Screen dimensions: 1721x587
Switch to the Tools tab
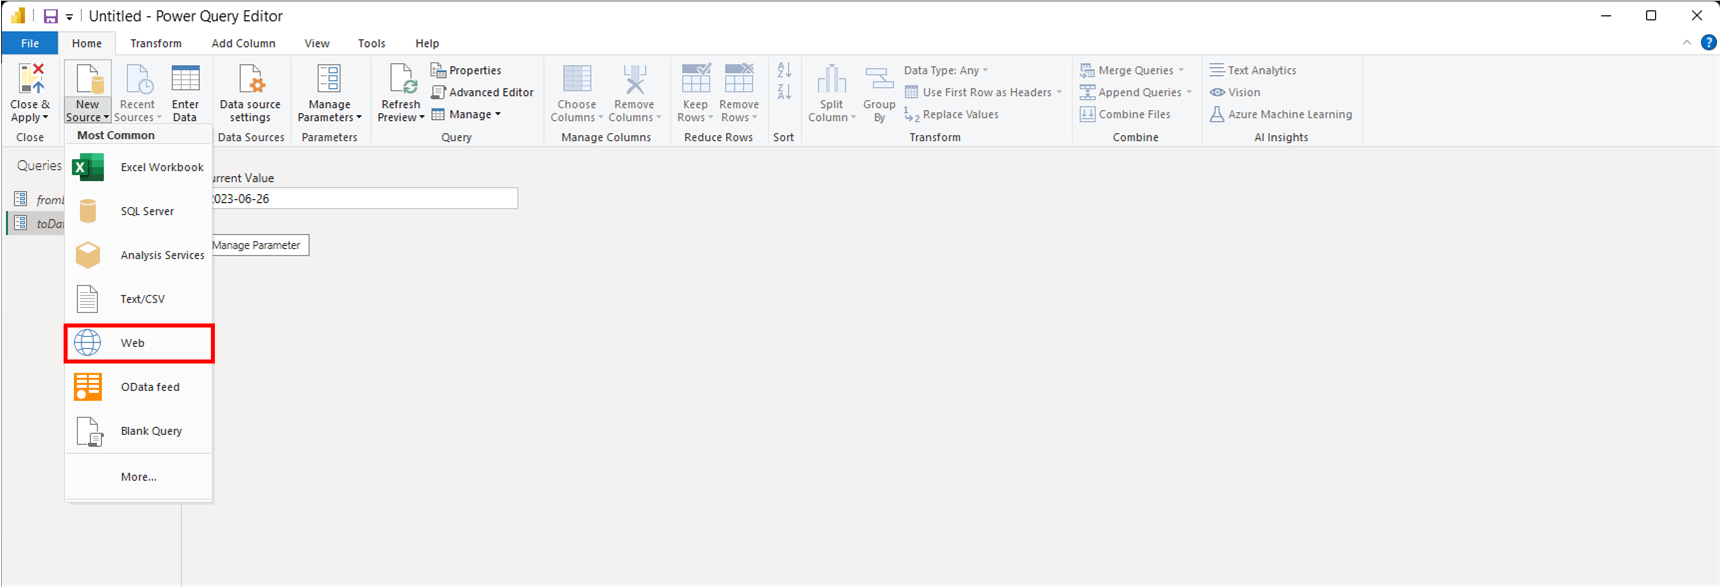(x=371, y=43)
